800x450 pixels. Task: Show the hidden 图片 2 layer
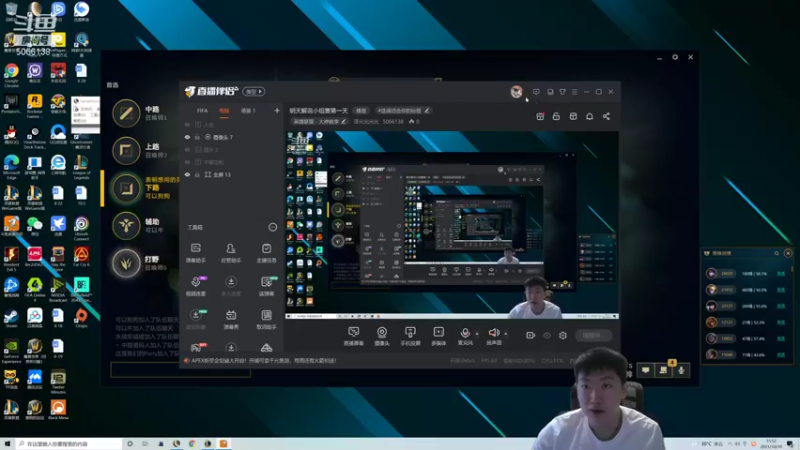coord(187,149)
